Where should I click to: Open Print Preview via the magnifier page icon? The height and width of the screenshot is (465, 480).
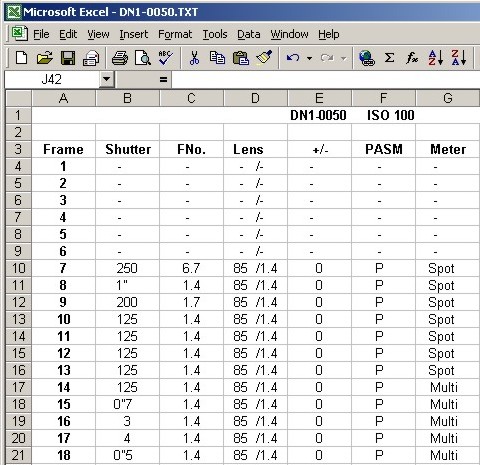point(143,58)
